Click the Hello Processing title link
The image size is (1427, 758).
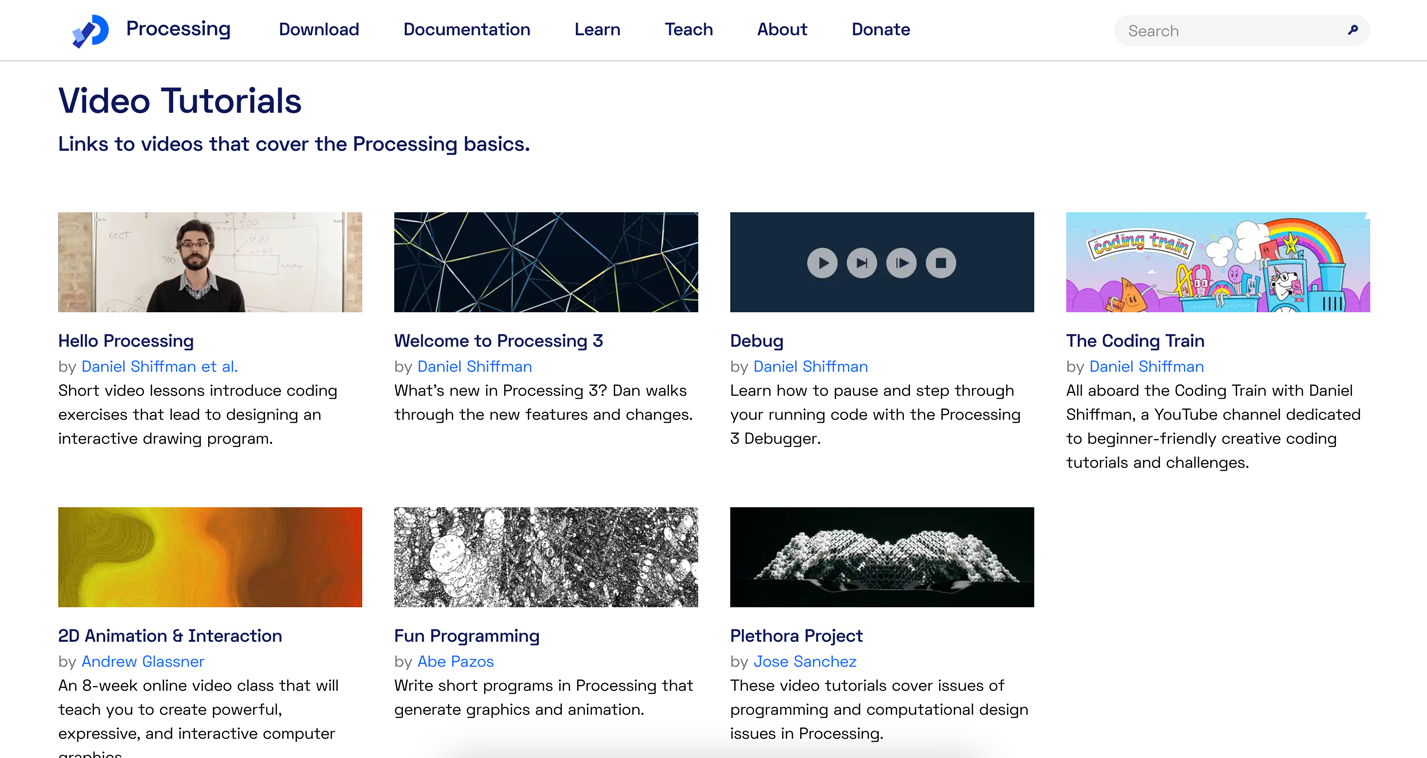pos(126,341)
